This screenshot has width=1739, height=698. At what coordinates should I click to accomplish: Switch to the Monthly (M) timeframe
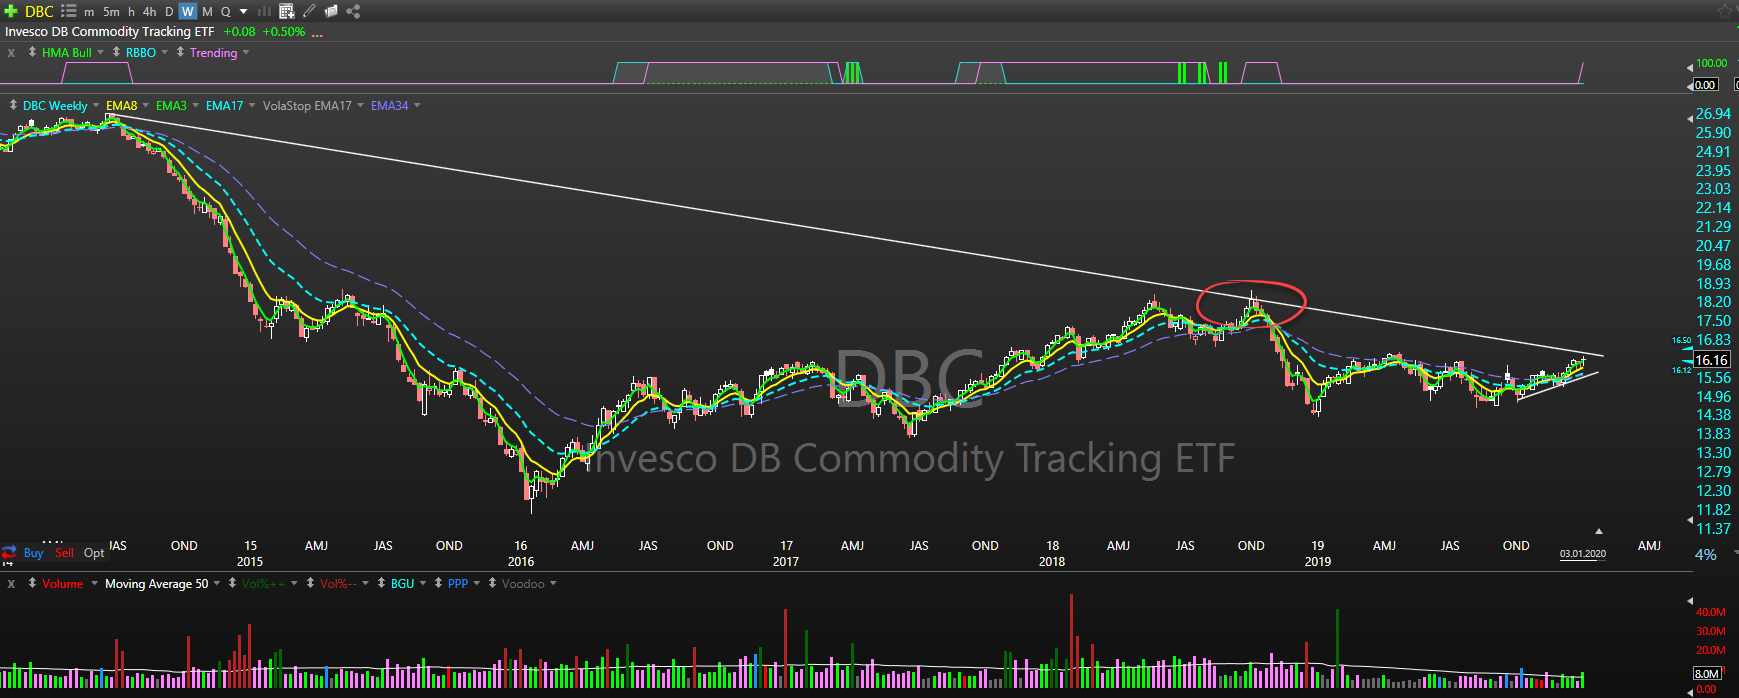click(x=207, y=12)
